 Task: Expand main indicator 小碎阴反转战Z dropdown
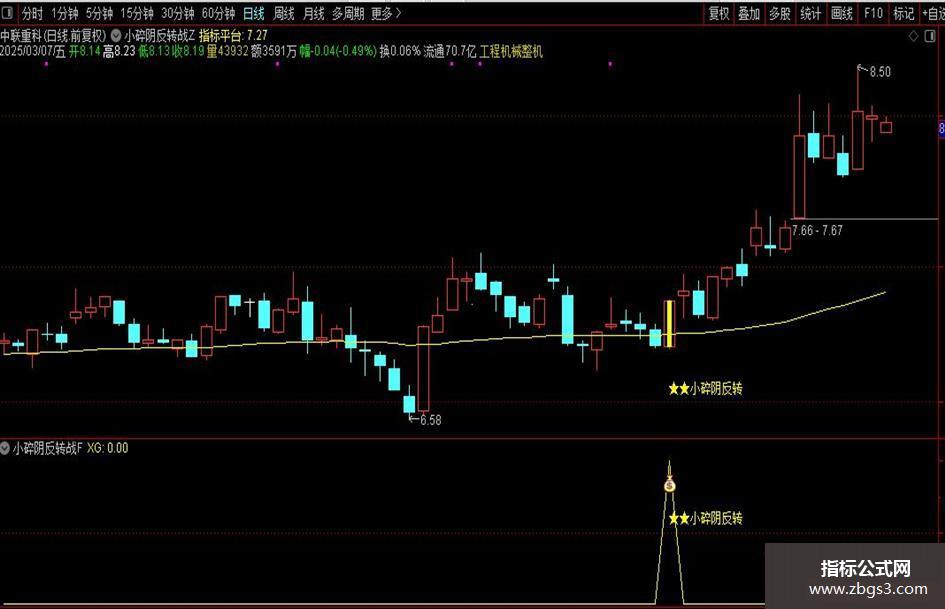pyautogui.click(x=116, y=36)
